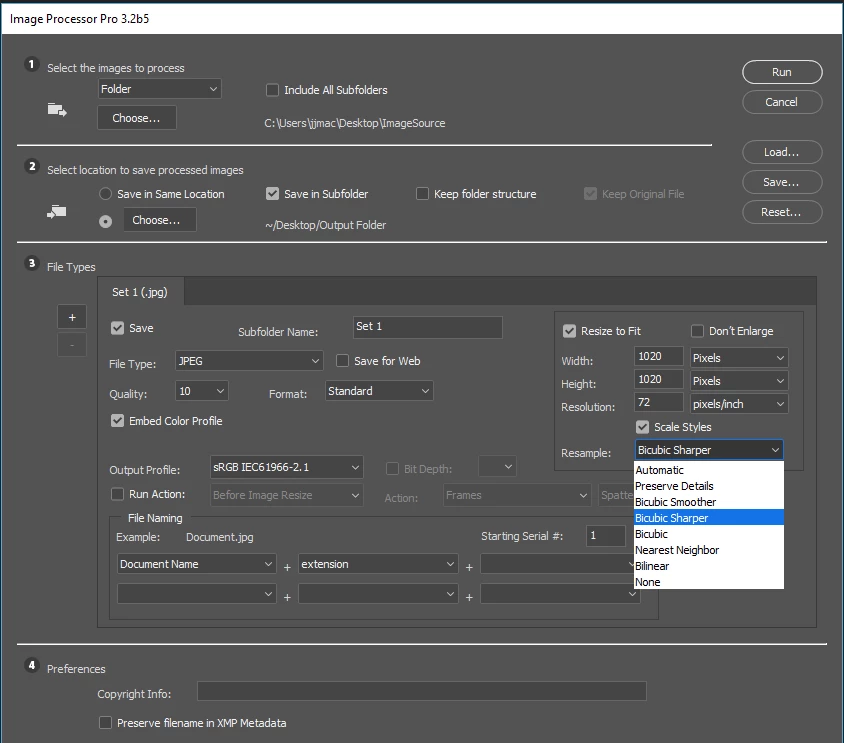Open the File Type JPEG dropdown
The width and height of the screenshot is (844, 743).
coord(249,361)
